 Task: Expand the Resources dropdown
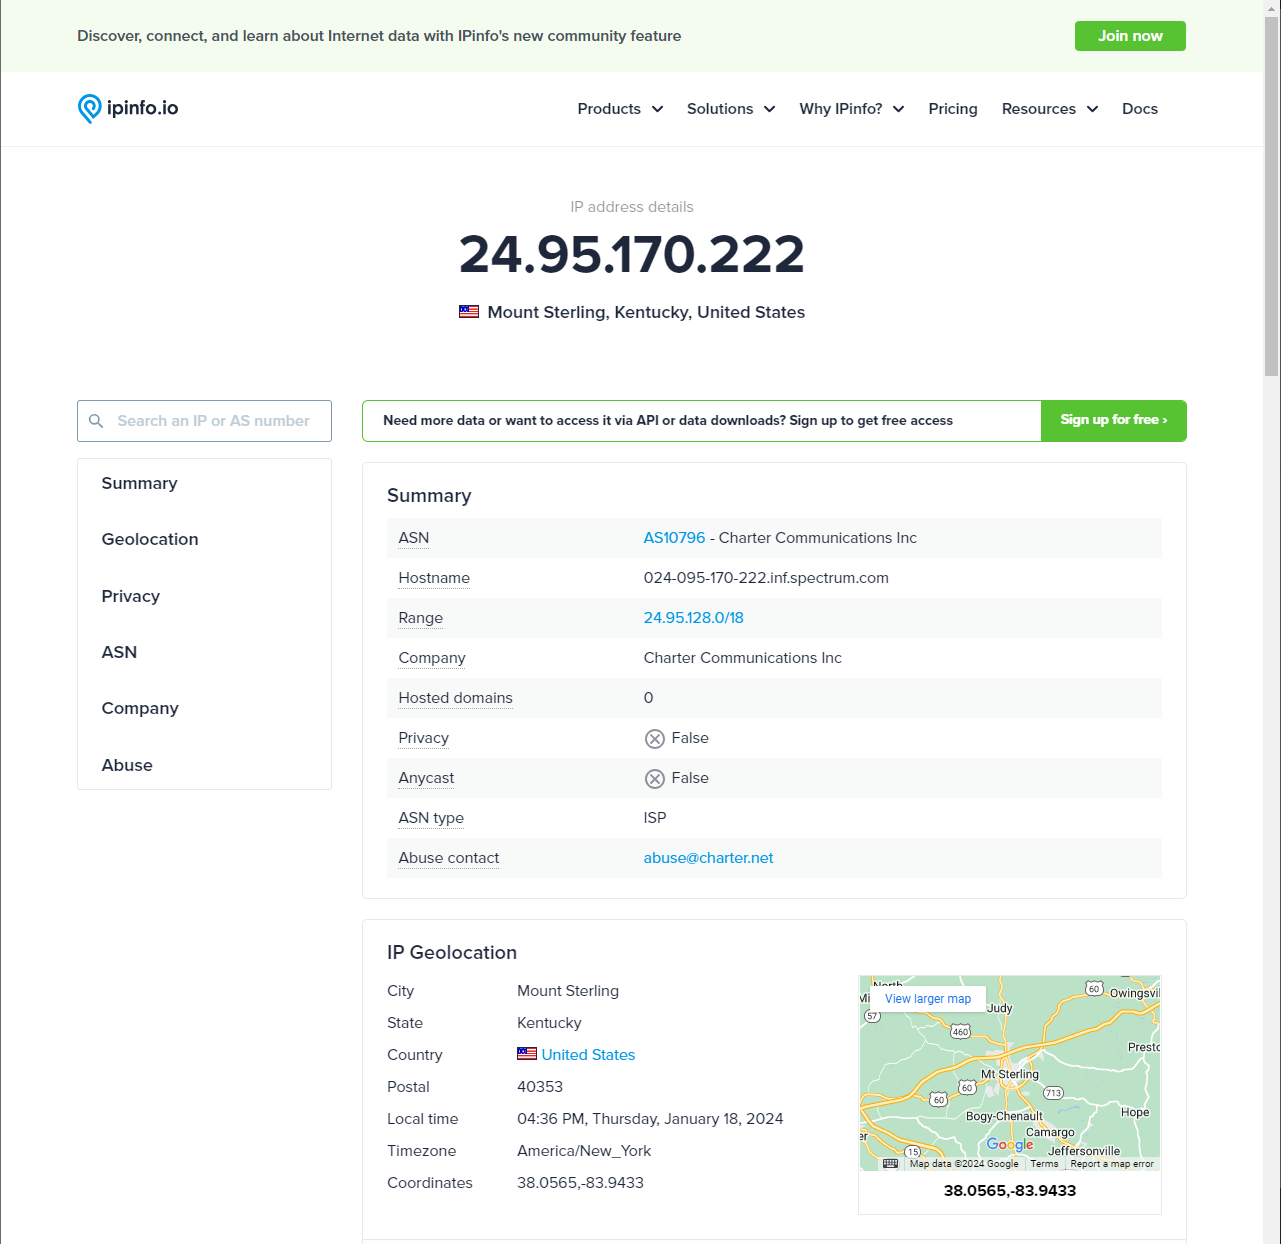point(1050,109)
